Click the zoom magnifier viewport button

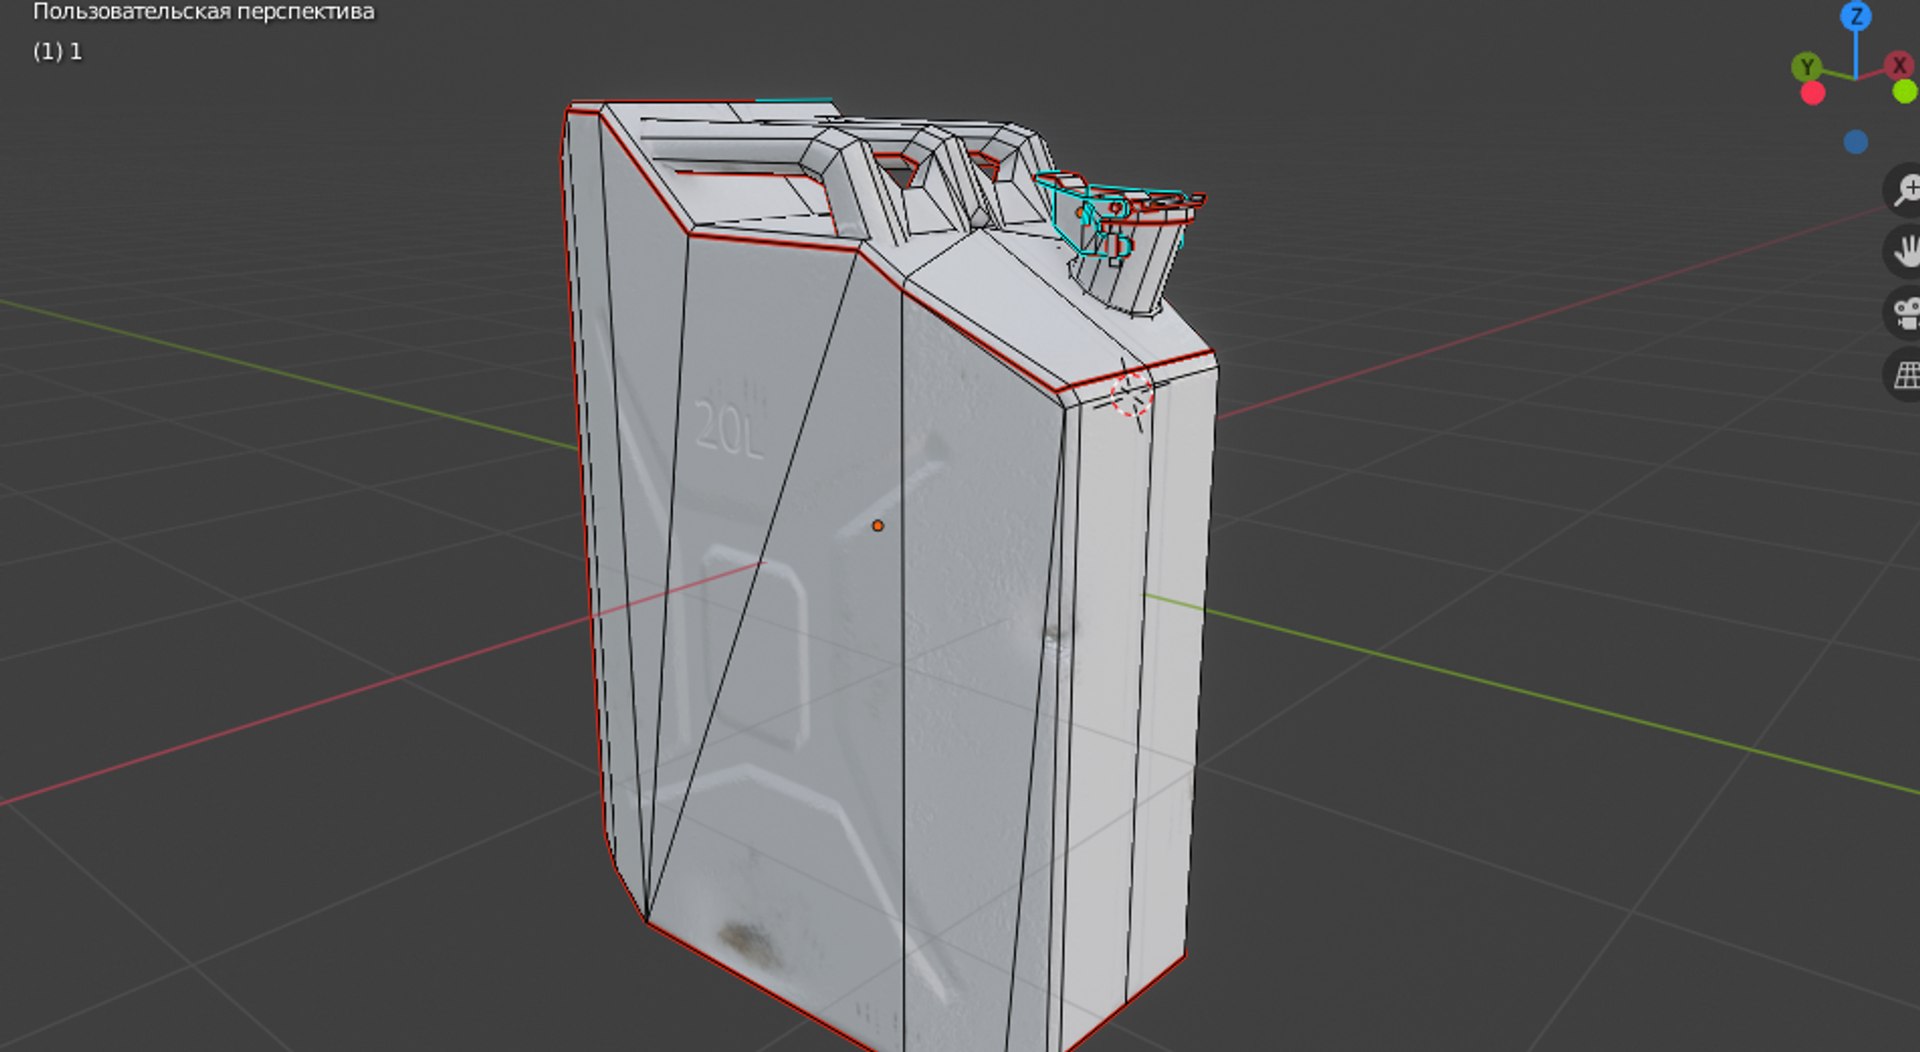[1905, 190]
